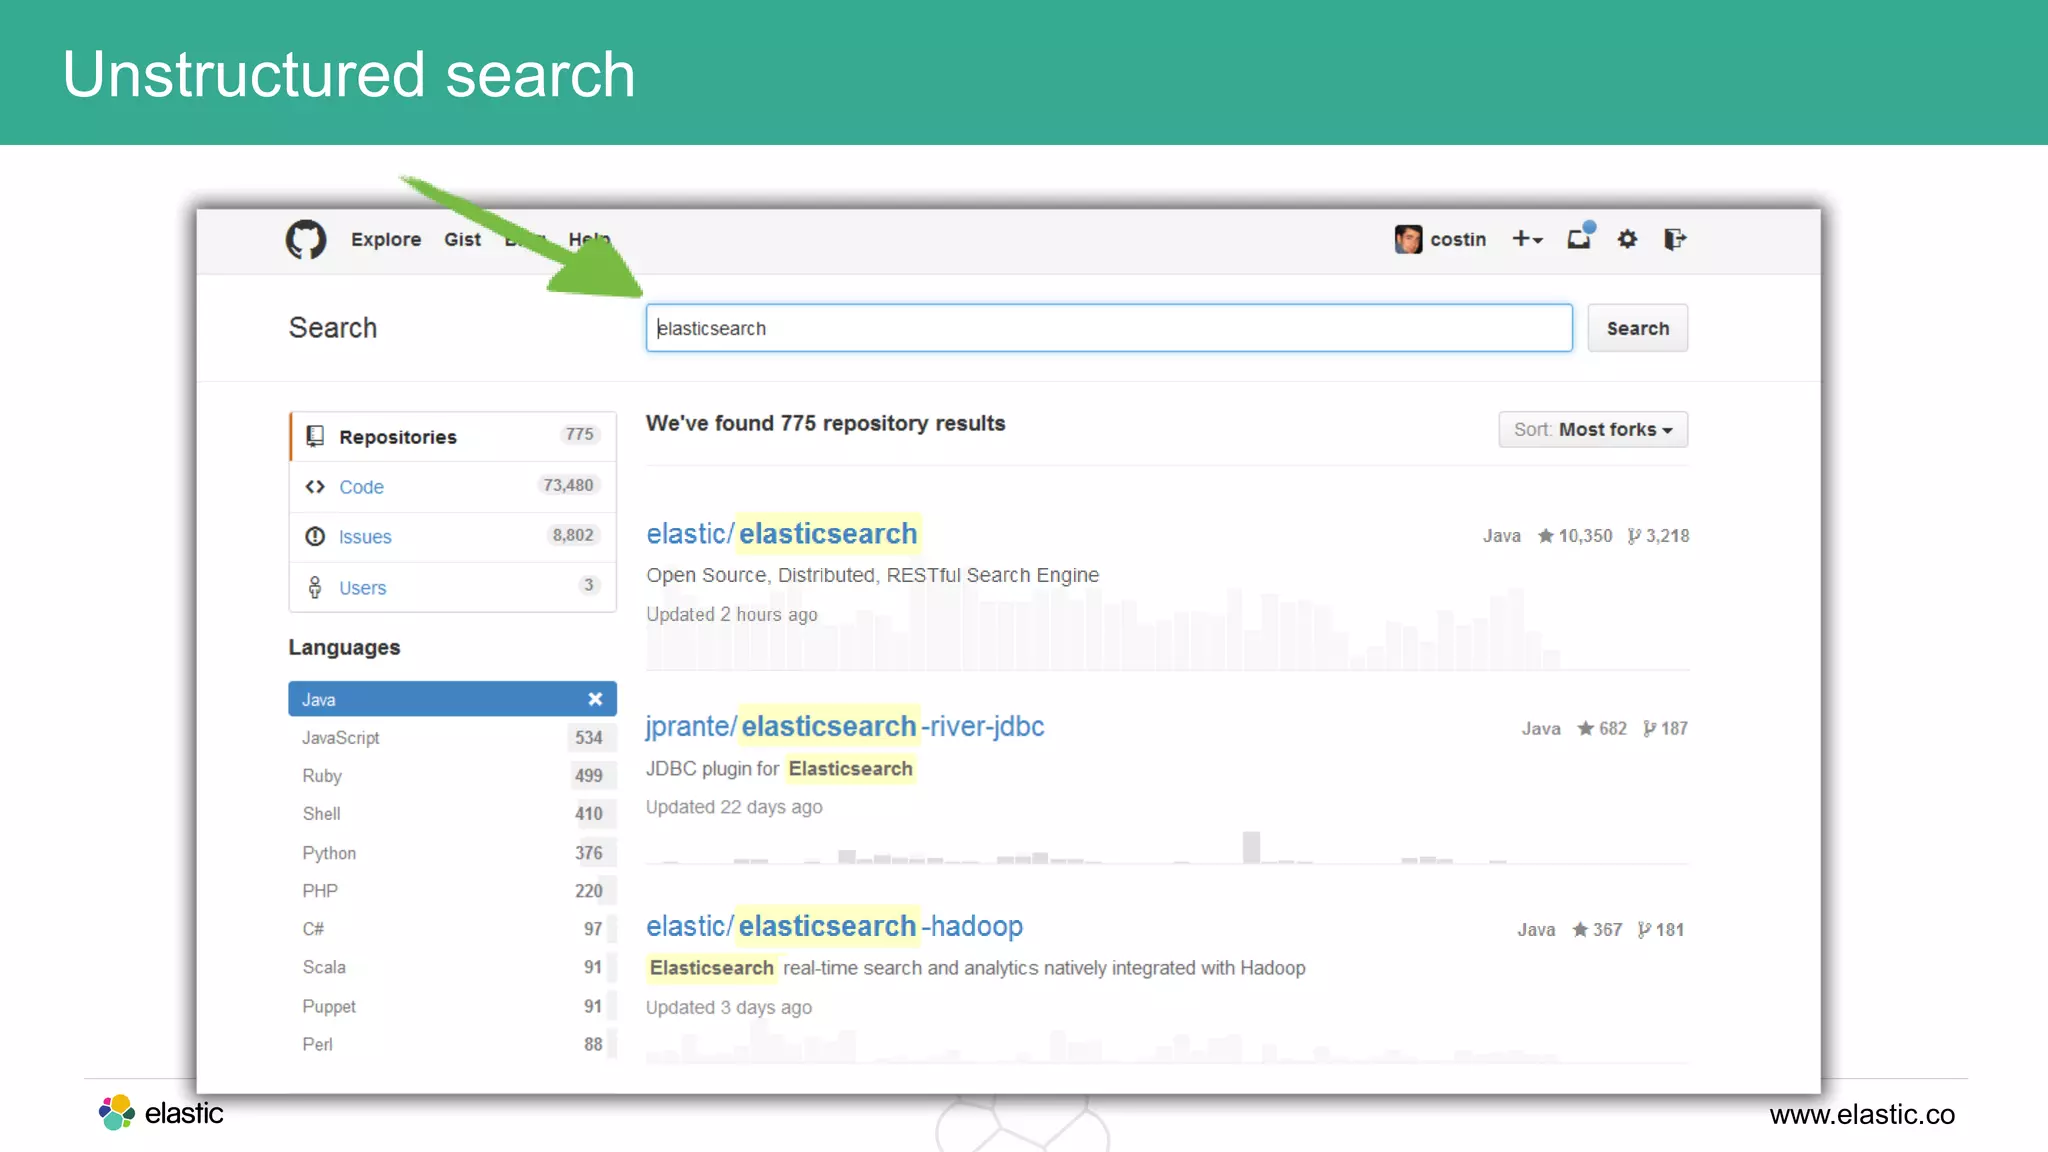This screenshot has height=1152, width=2048.
Task: Click the elastic logo in footer
Action: click(161, 1113)
